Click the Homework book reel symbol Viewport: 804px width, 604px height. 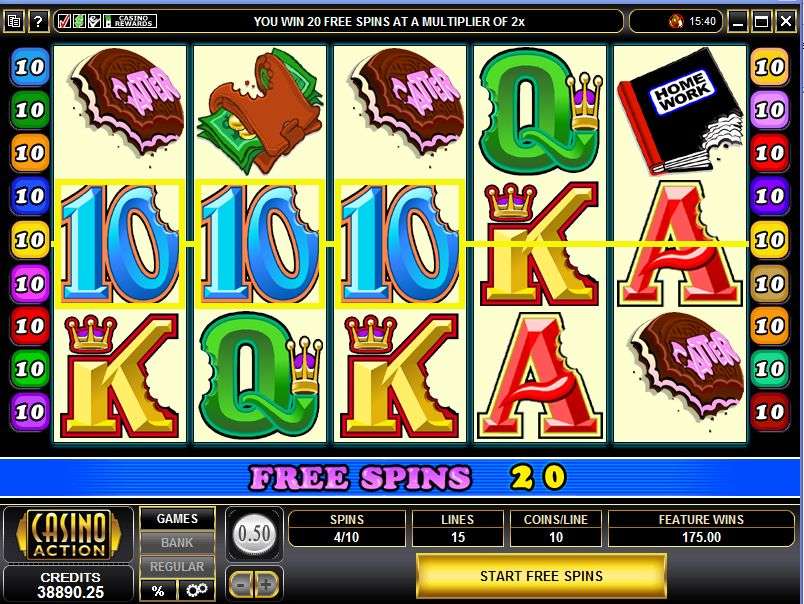pyautogui.click(x=680, y=111)
